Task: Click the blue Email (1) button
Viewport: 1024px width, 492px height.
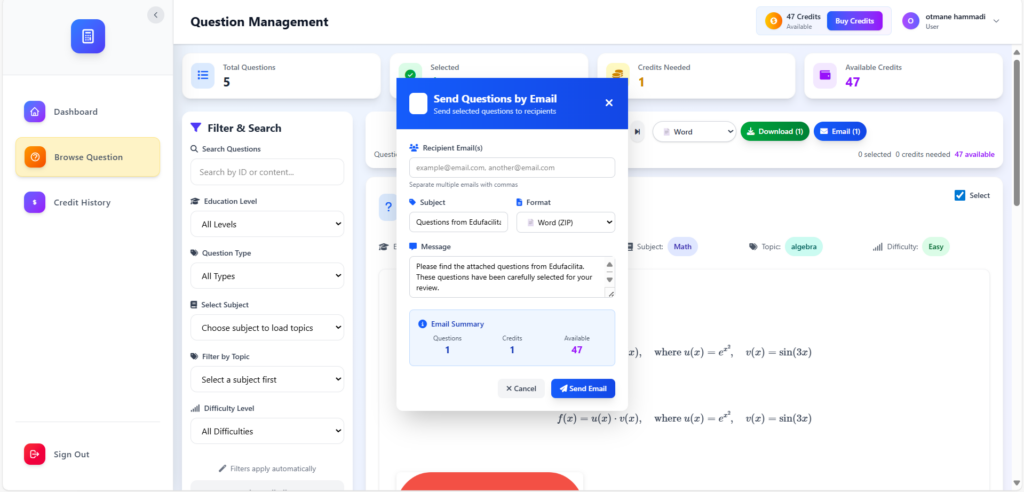Action: (840, 131)
